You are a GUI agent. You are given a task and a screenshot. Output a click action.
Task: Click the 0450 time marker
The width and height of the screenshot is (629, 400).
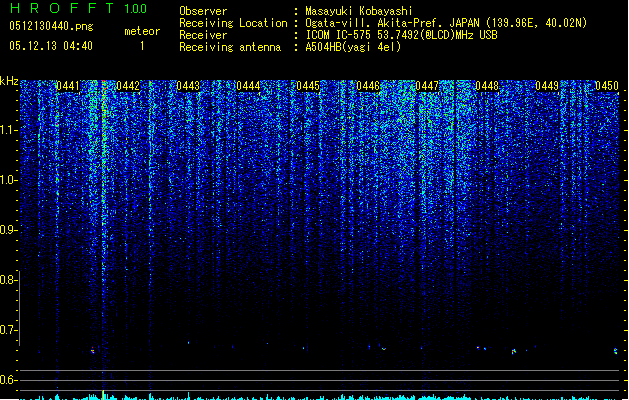tap(607, 86)
